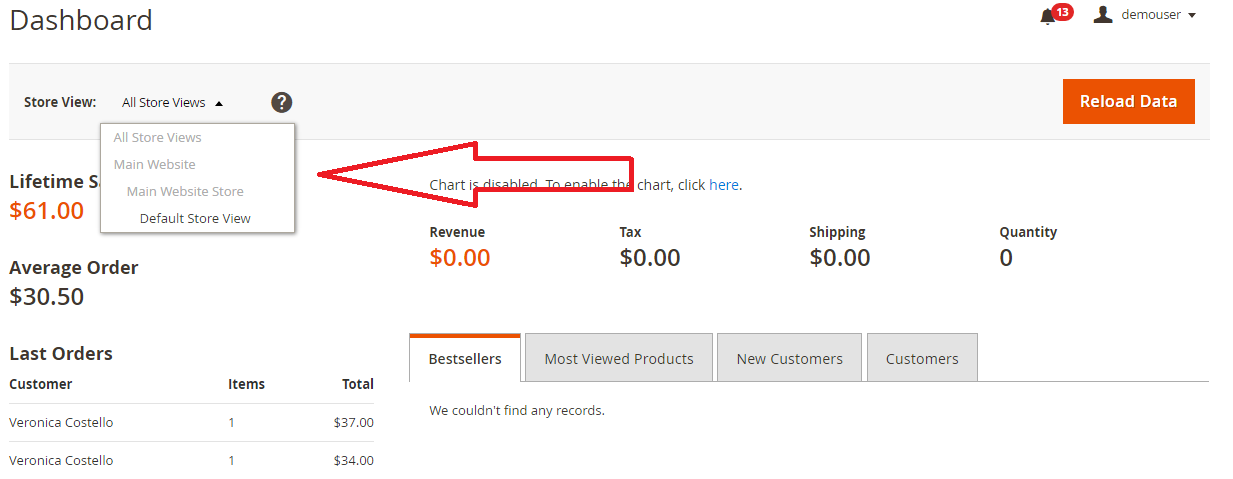The image size is (1233, 479).
Task: Switch to the Bestsellers tab
Action: (465, 358)
